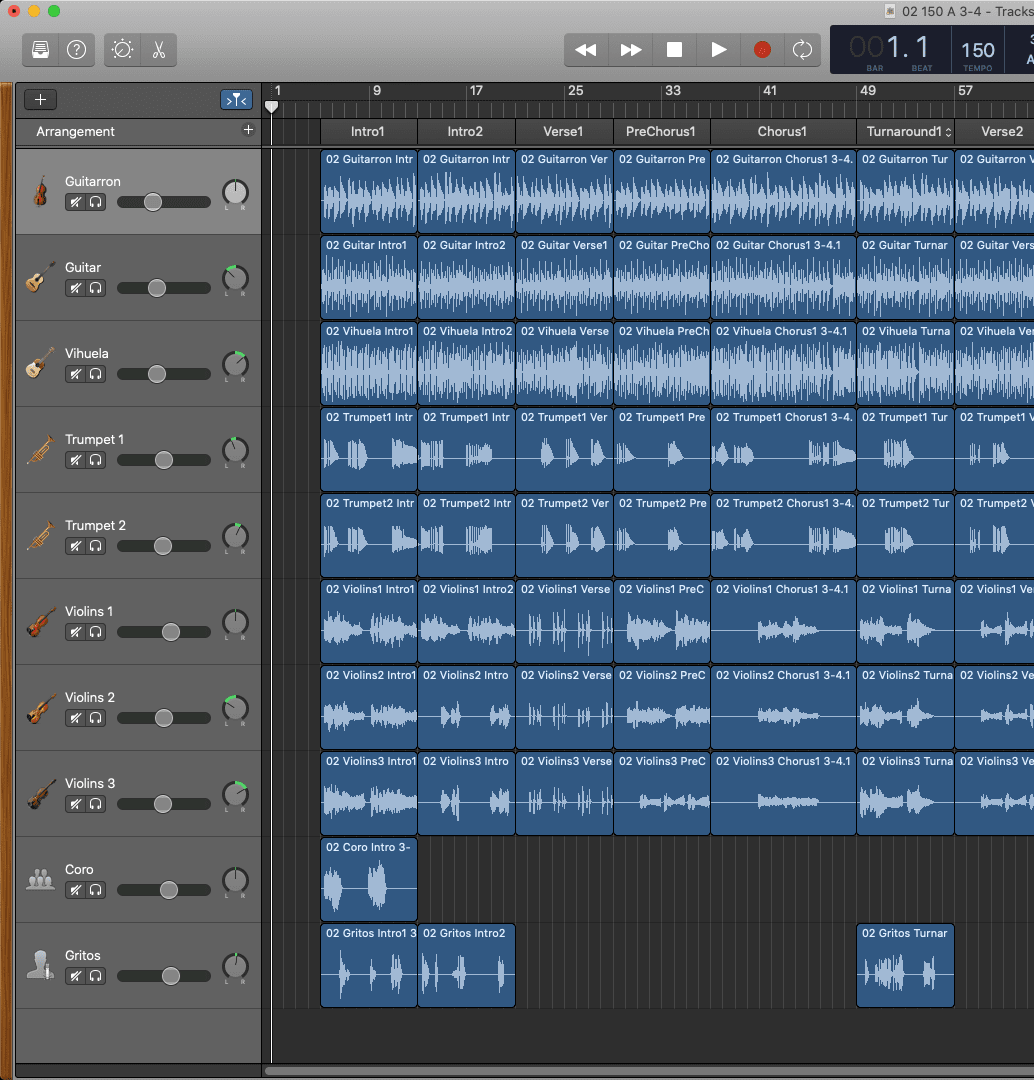1034x1080 pixels.
Task: Open the scissors Editors button
Action: 159,50
